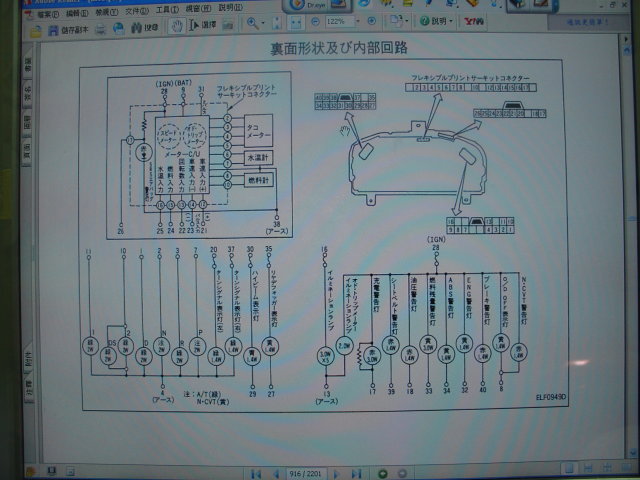Click the banner link at toolbar's right end
640x480 pixels.
pyautogui.click(x=588, y=22)
